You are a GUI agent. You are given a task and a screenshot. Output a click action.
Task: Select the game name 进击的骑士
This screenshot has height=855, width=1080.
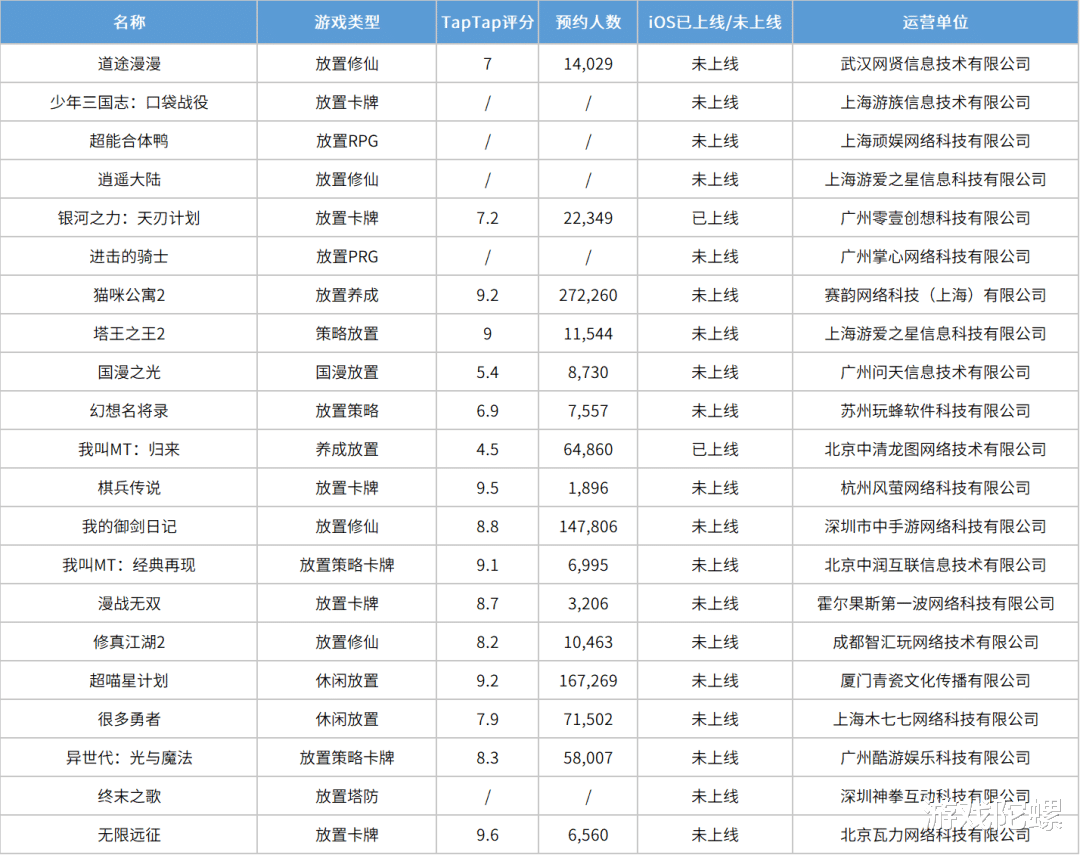pyautogui.click(x=129, y=257)
